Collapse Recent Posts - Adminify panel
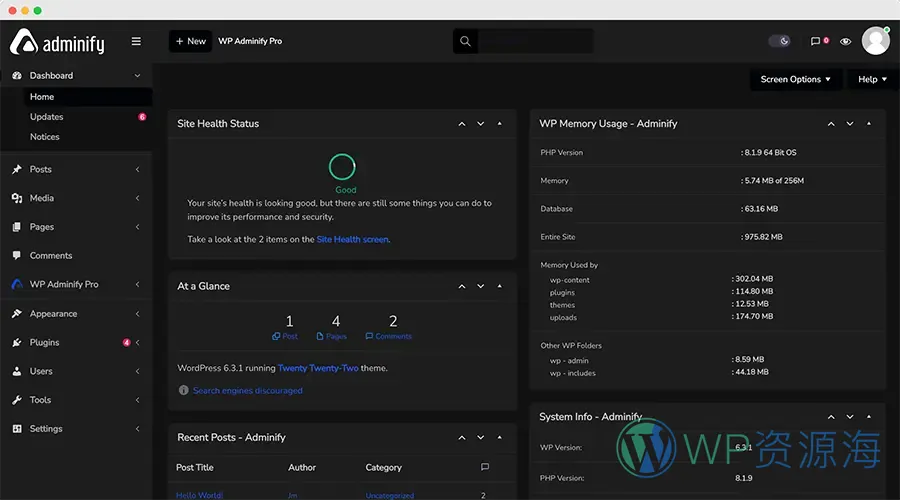The image size is (900, 500). [499, 437]
